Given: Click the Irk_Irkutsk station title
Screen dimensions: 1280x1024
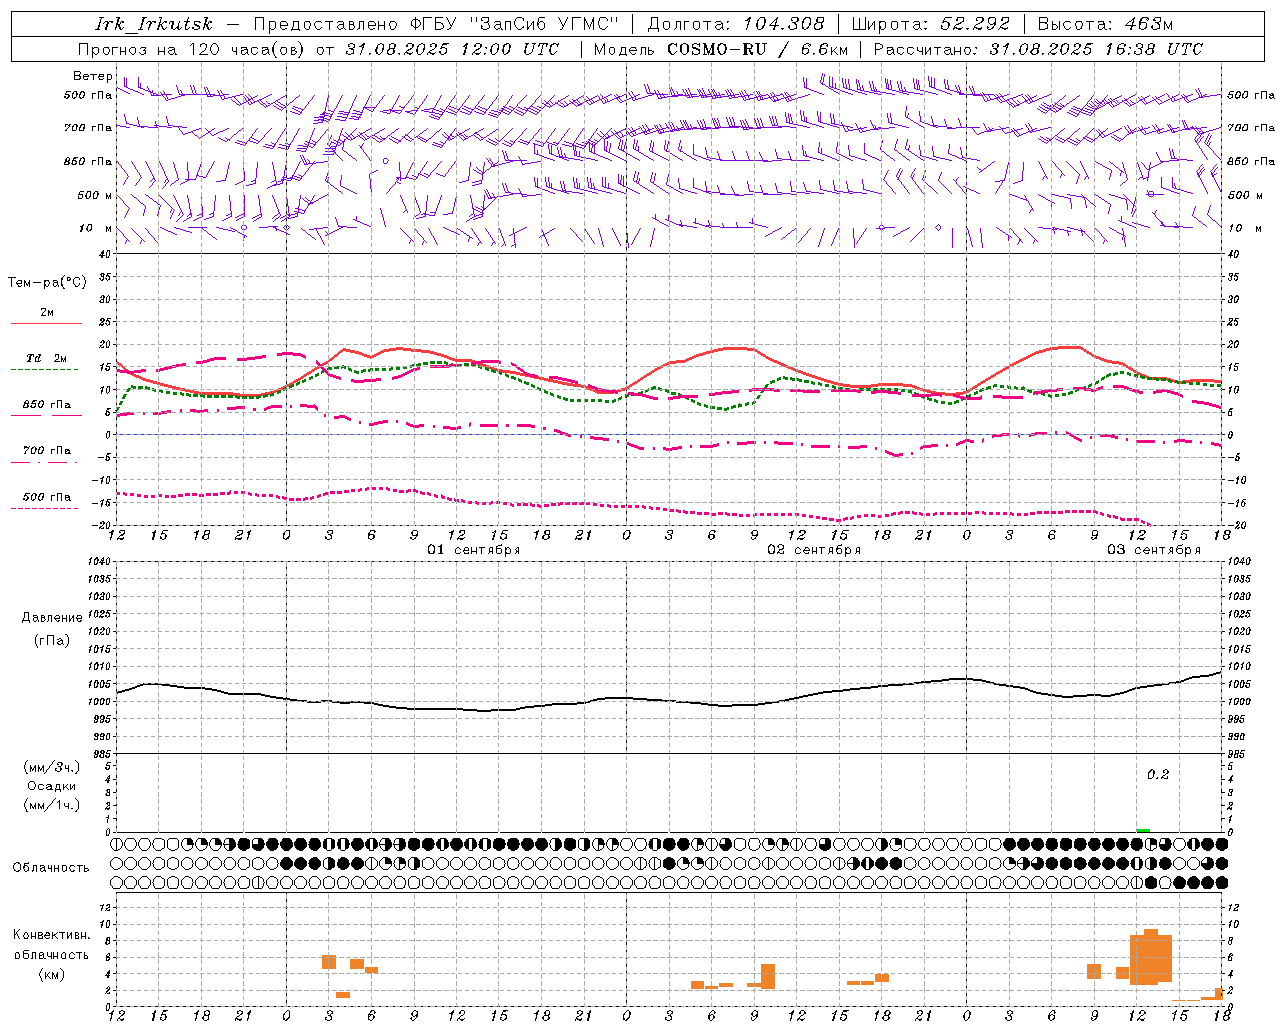Looking at the screenshot, I should tap(154, 24).
